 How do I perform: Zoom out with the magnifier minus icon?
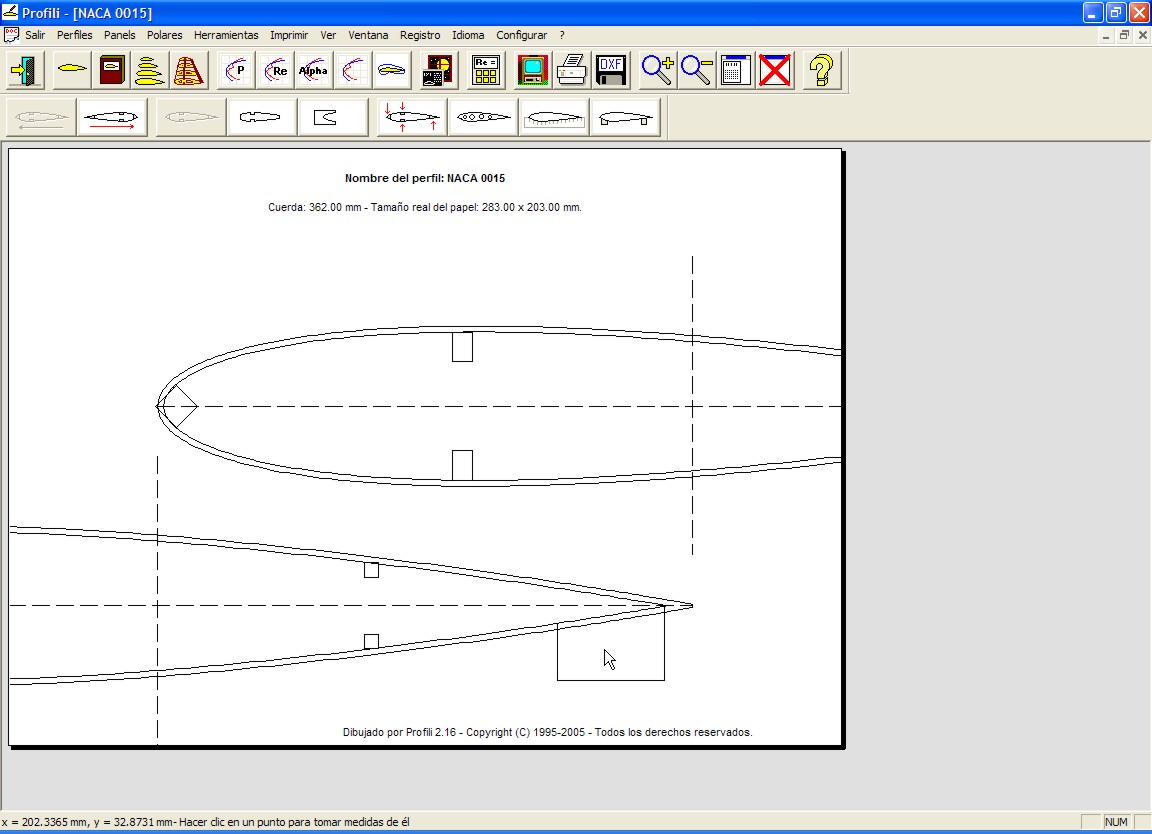coord(696,71)
